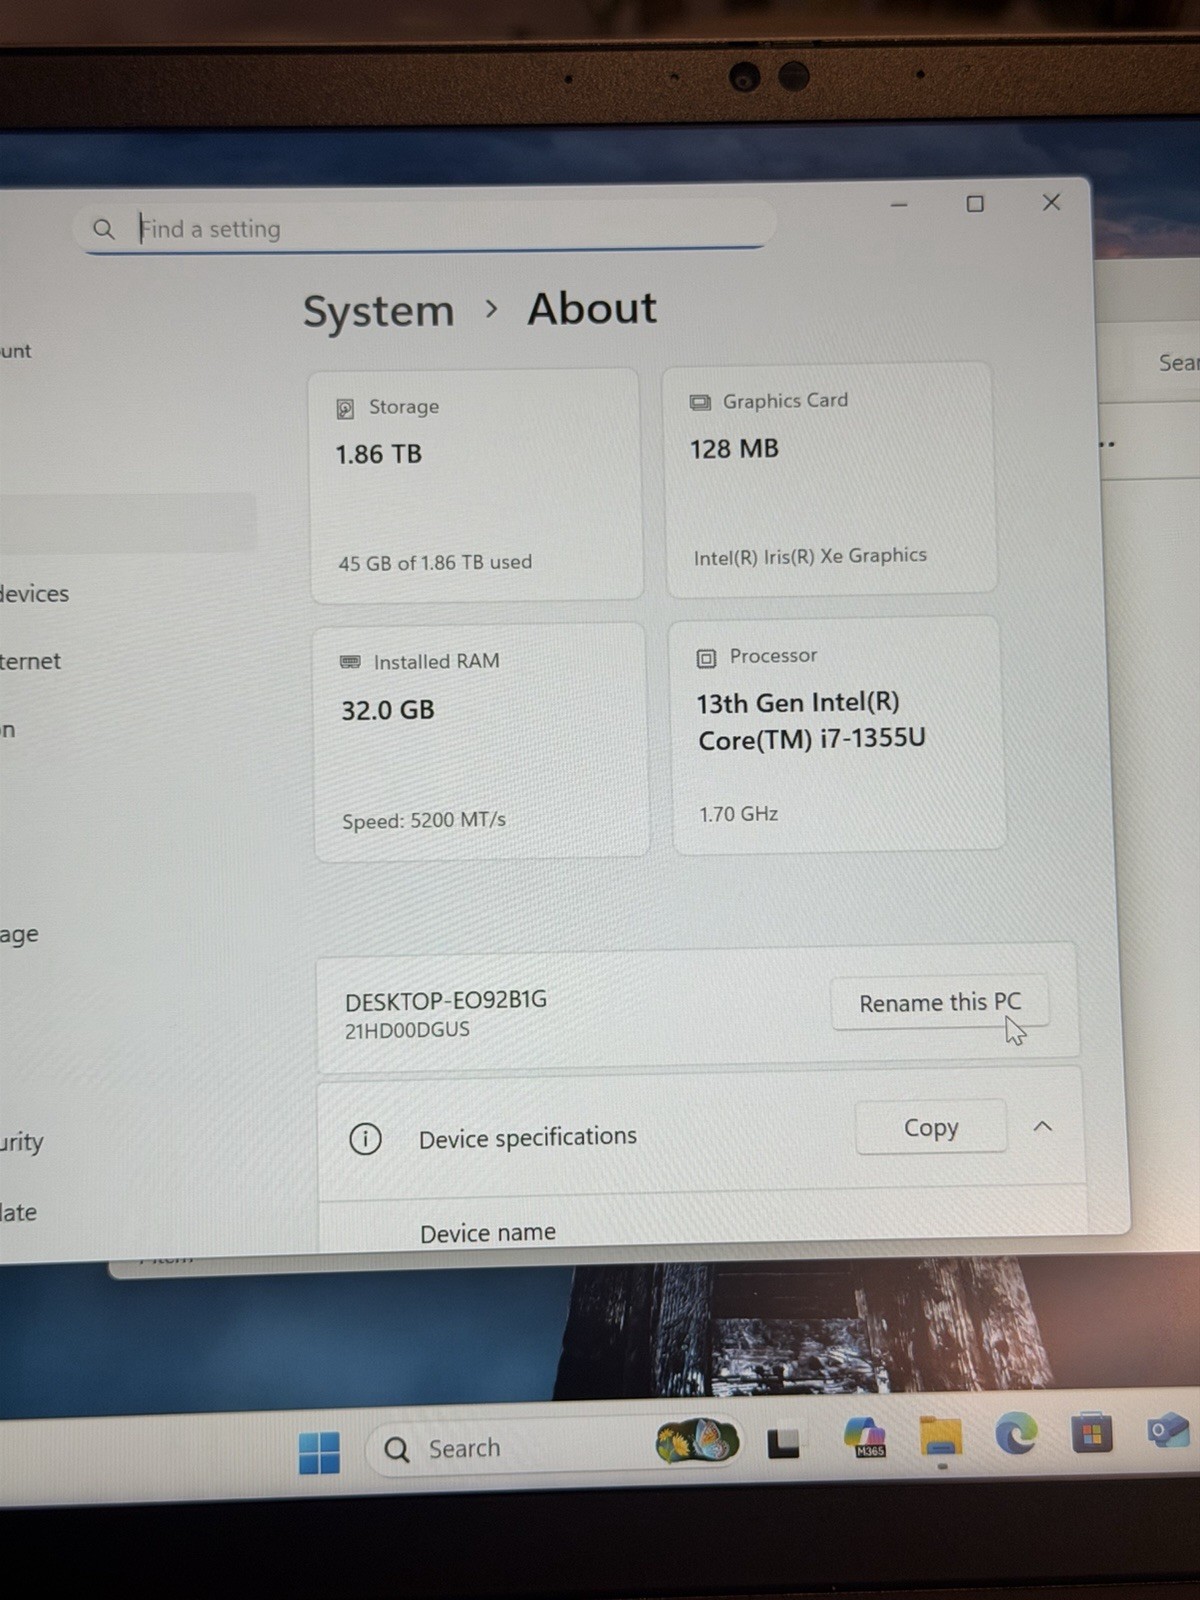Open the Storage card showing 1.86 TB

(476, 485)
